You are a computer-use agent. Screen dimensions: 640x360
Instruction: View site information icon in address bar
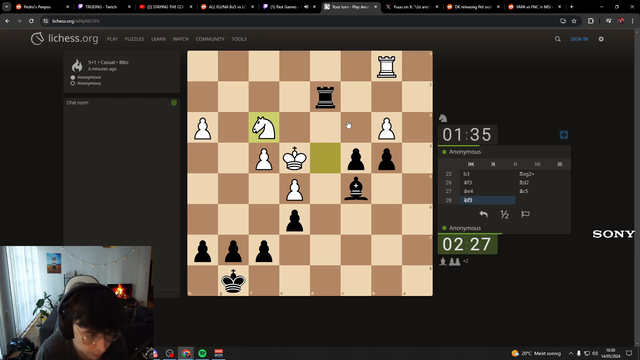[x=46, y=21]
